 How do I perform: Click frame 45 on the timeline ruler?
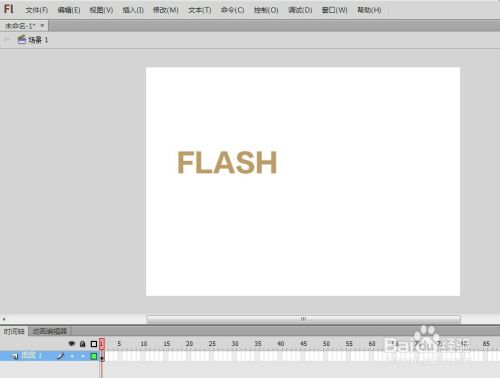(303, 343)
